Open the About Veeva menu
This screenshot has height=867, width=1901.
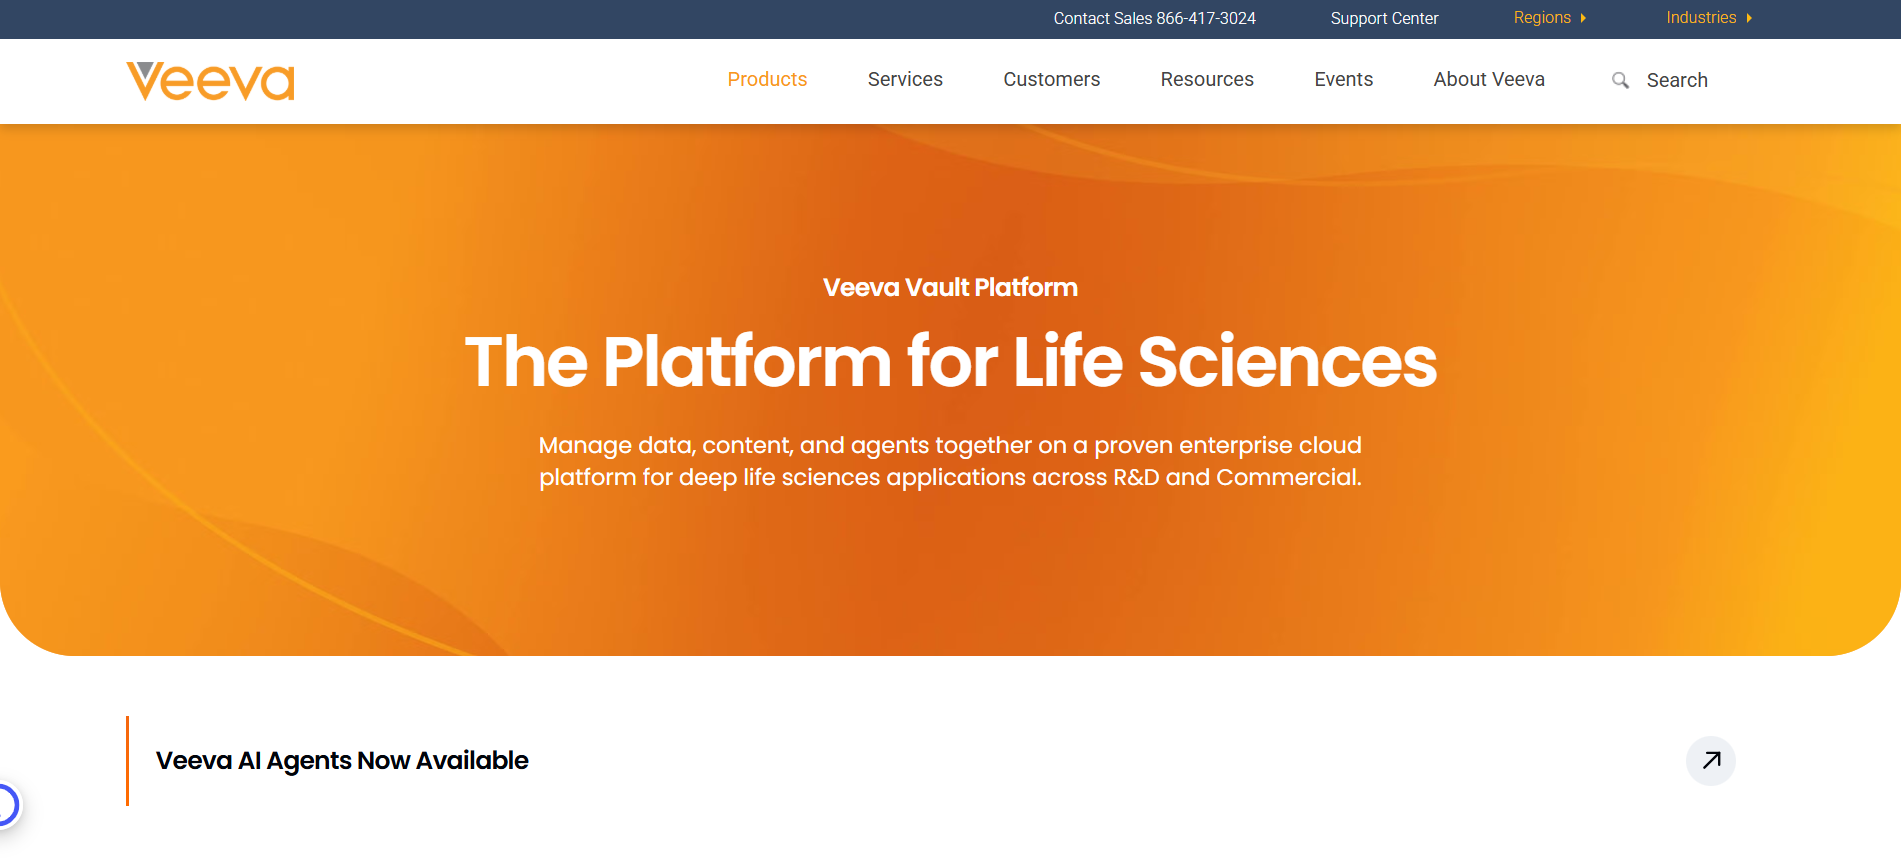point(1489,80)
